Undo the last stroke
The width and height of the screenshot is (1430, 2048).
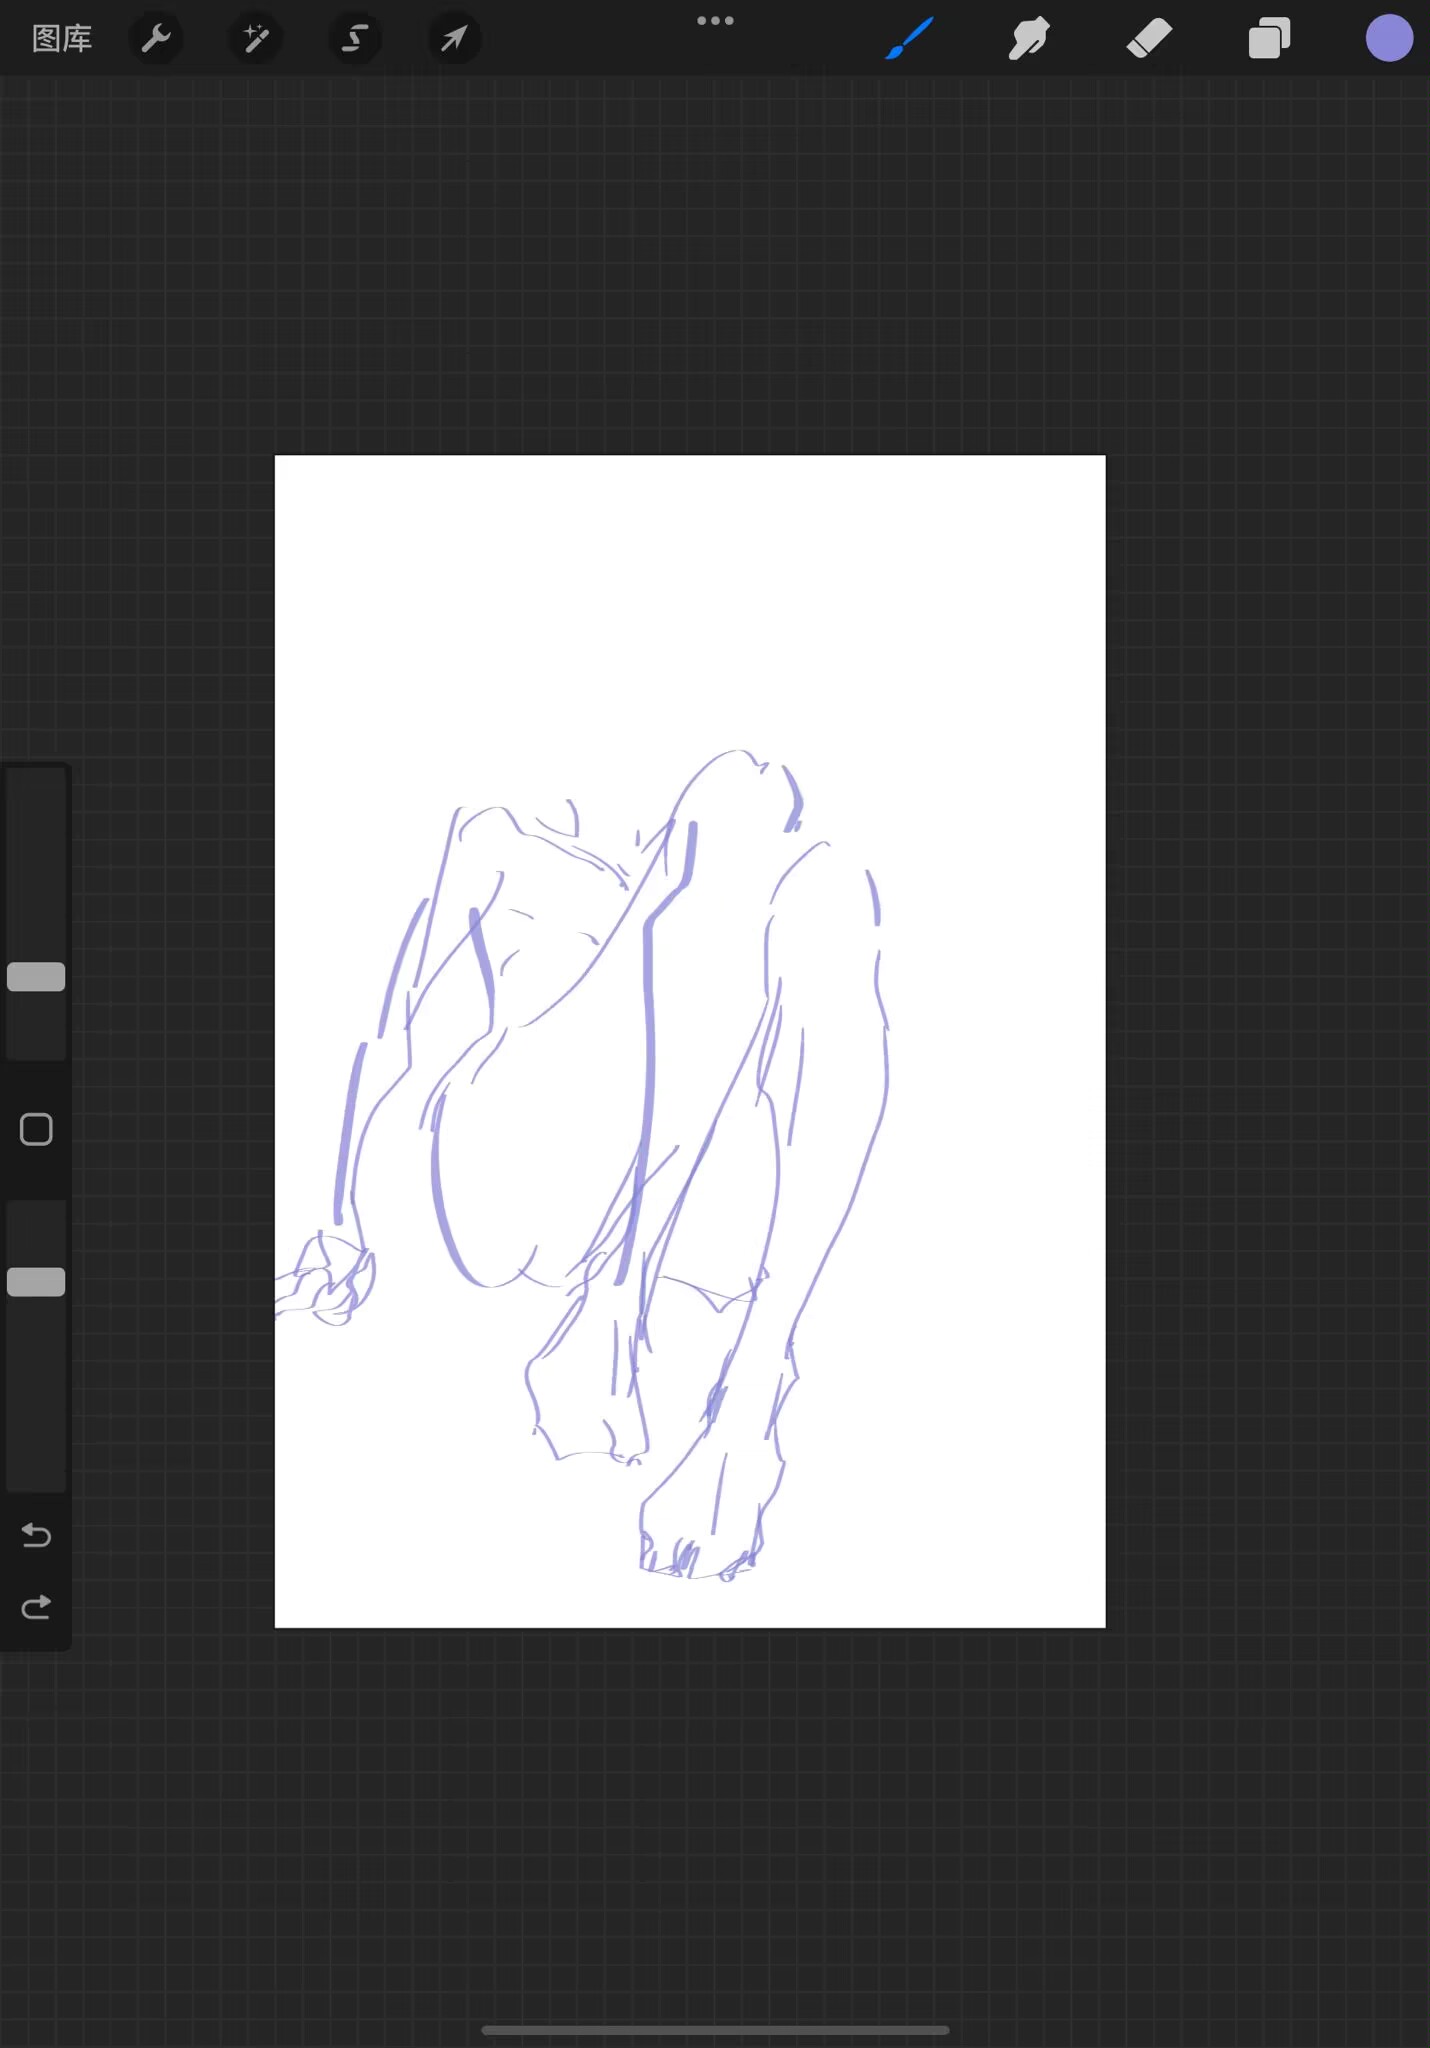click(36, 1535)
